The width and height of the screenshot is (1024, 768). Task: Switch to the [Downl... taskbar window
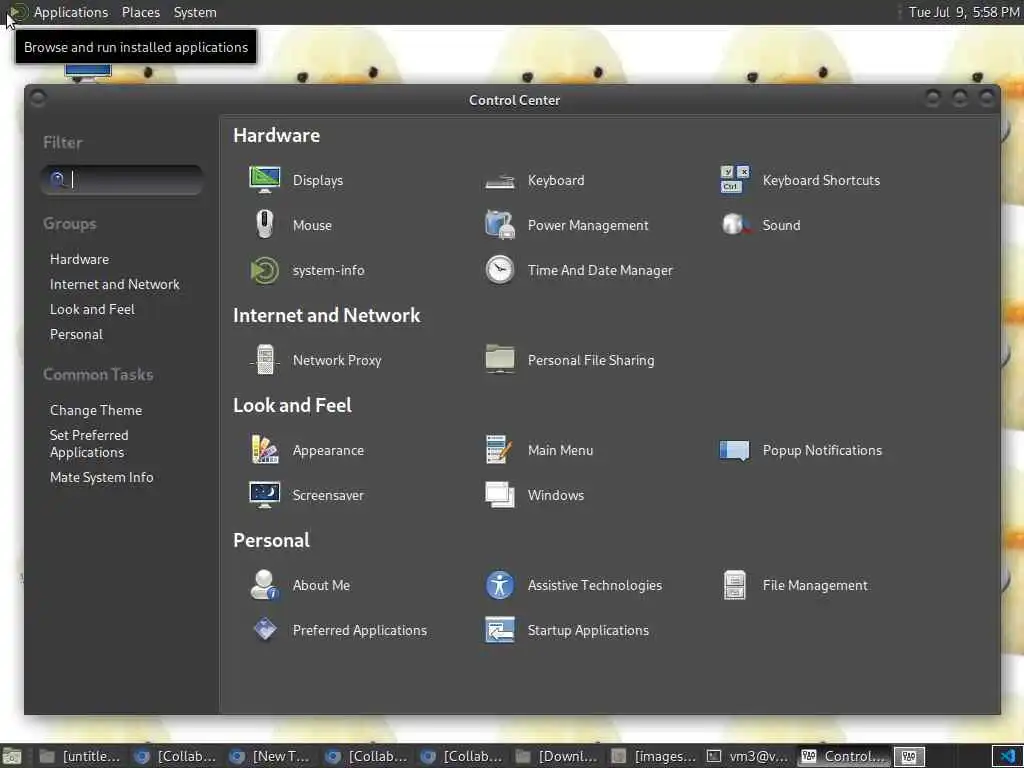click(x=557, y=756)
